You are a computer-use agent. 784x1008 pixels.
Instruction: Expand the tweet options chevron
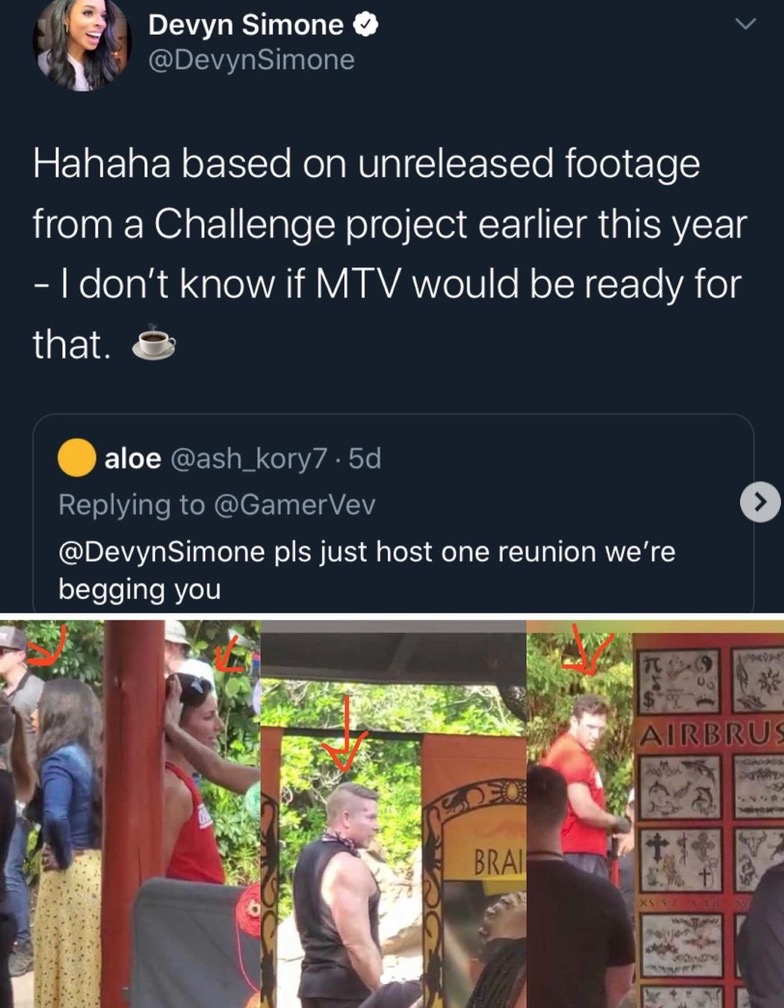745,24
